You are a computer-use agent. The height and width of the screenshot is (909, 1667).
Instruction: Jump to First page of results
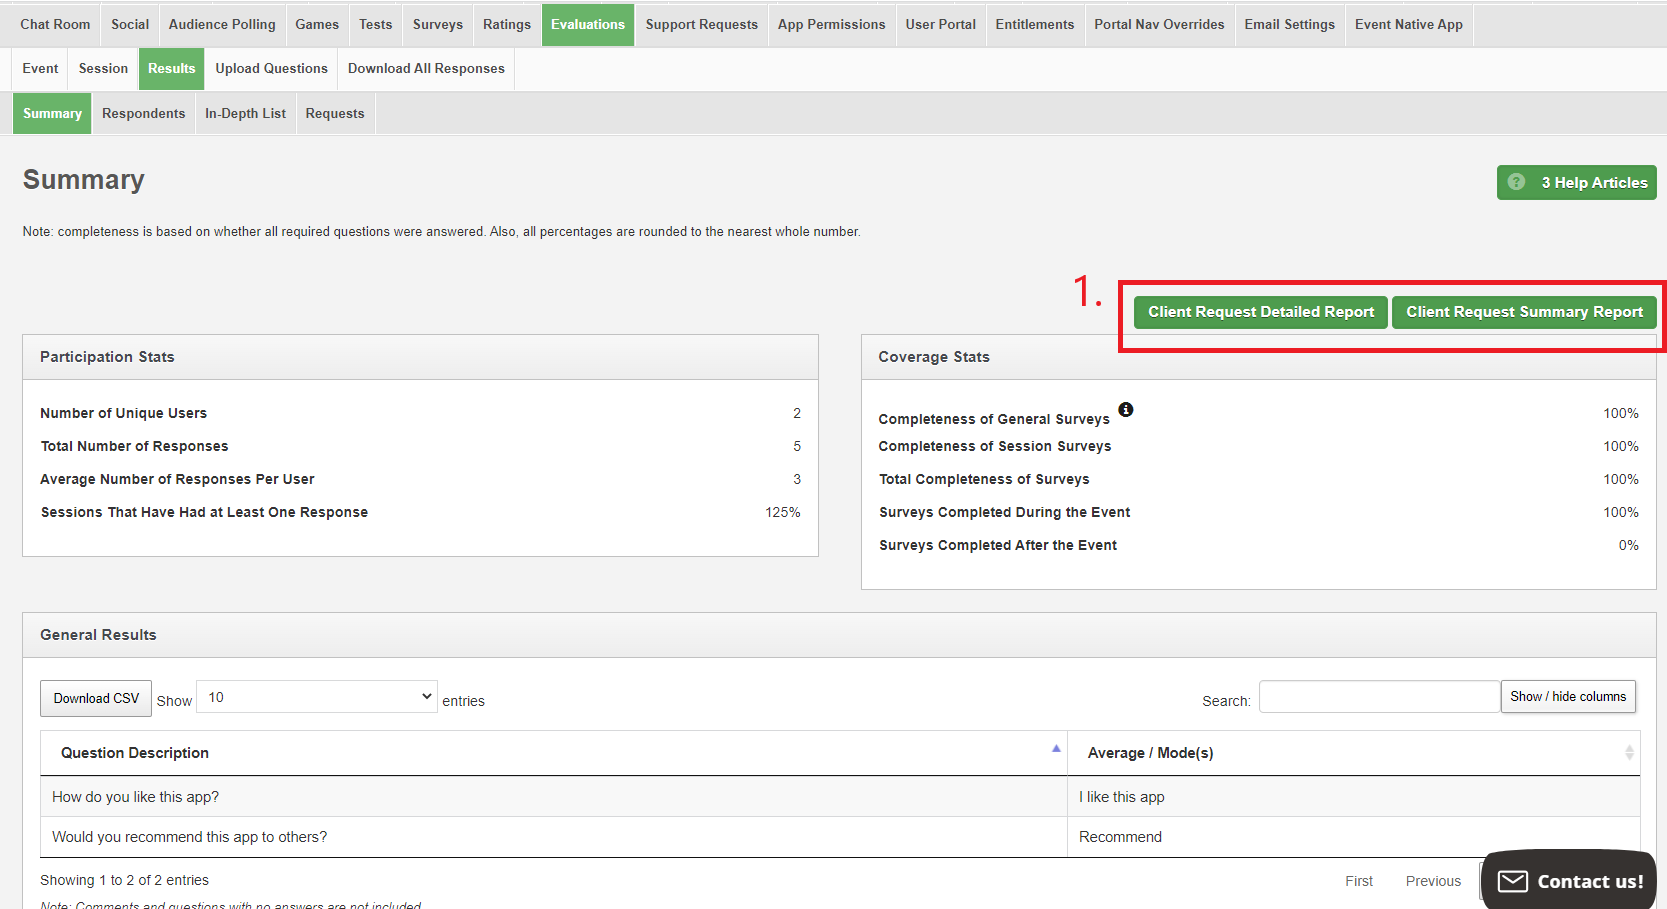click(x=1358, y=881)
